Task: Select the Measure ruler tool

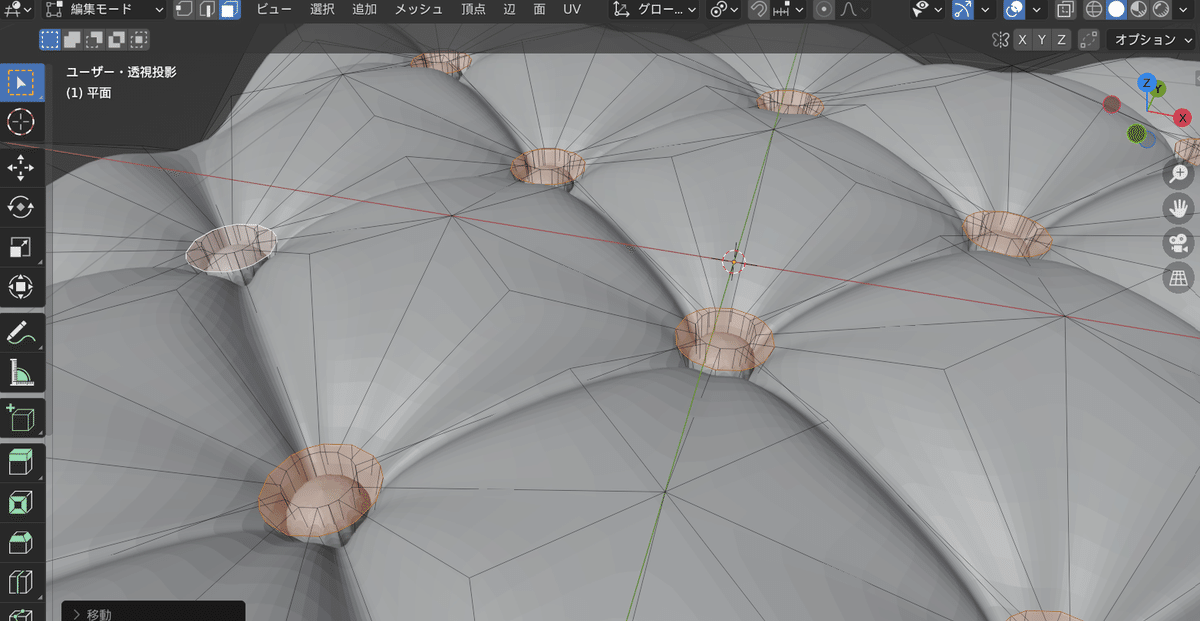Action: tap(21, 373)
